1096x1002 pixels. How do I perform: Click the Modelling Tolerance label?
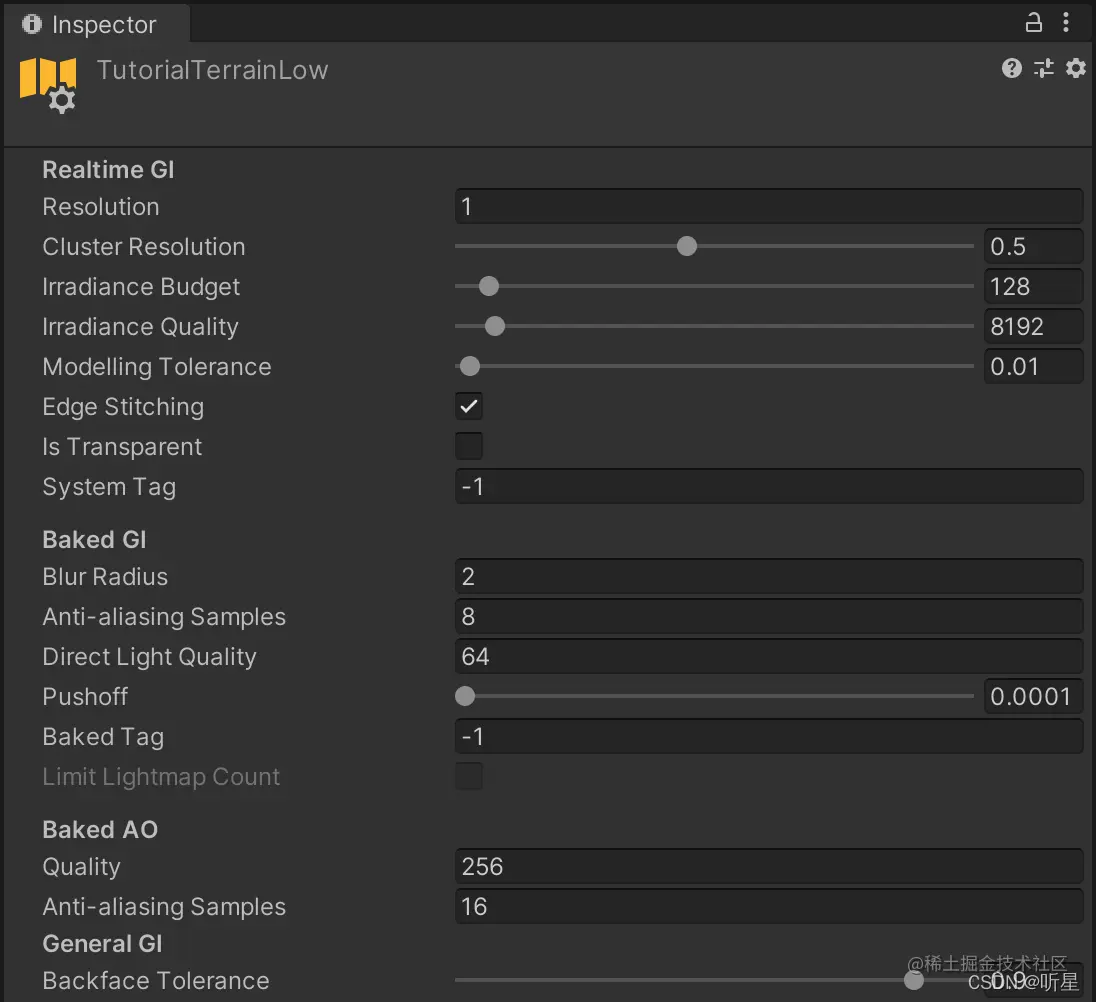pyautogui.click(x=157, y=367)
